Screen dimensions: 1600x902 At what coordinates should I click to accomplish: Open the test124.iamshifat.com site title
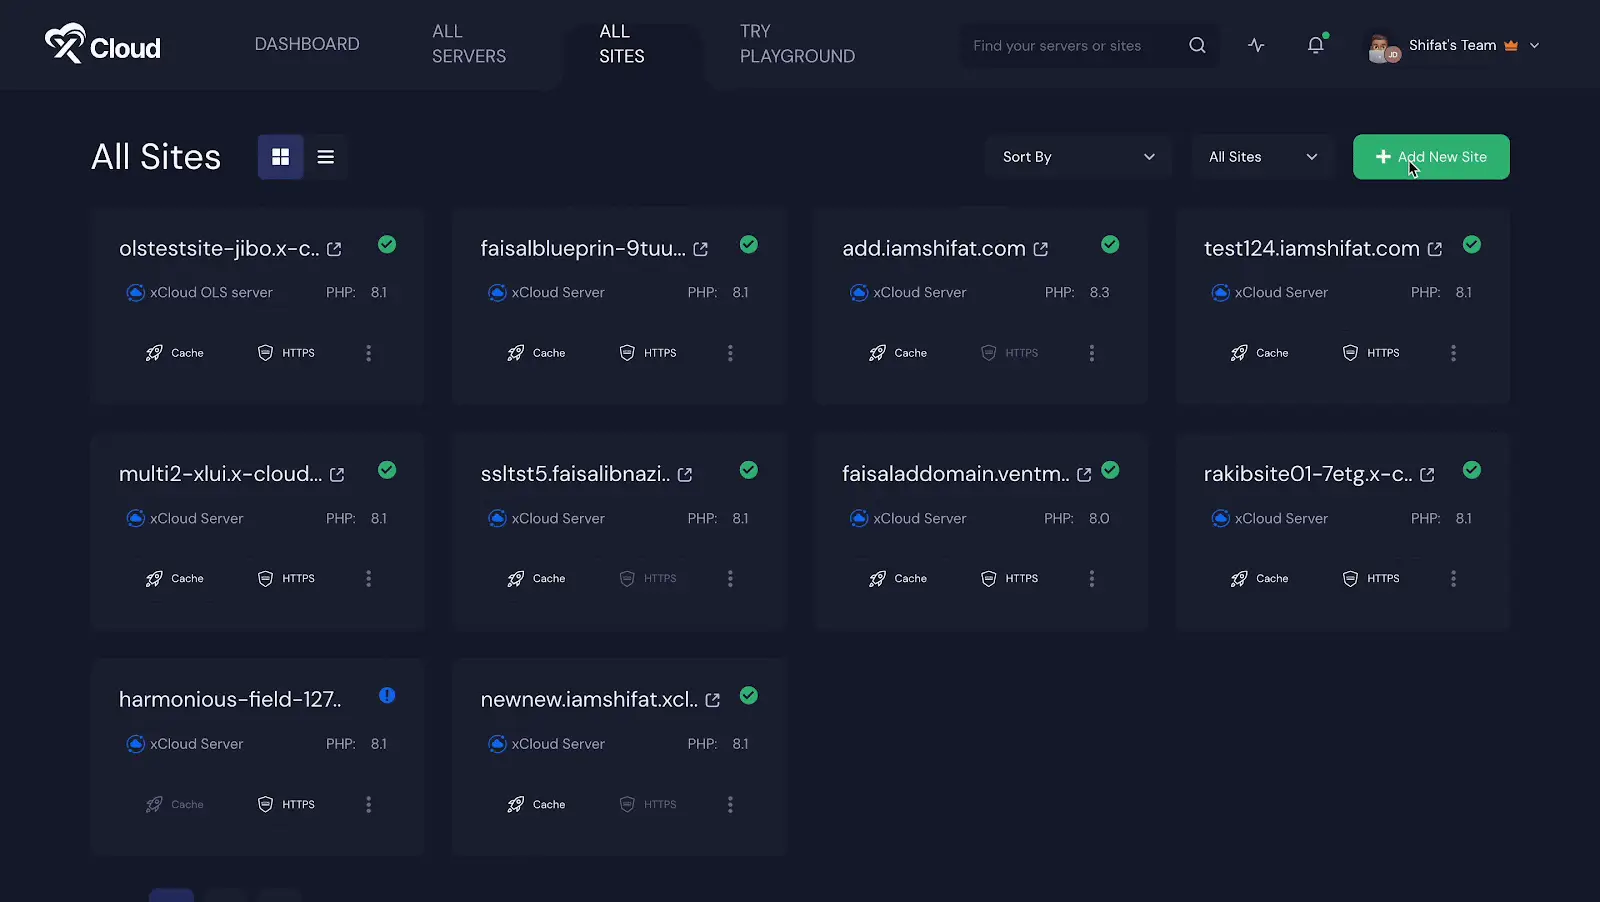coord(1312,249)
